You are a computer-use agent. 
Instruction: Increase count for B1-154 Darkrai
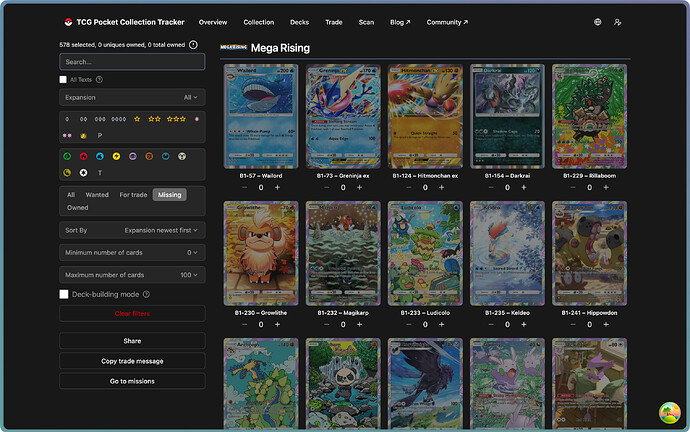[x=524, y=188]
